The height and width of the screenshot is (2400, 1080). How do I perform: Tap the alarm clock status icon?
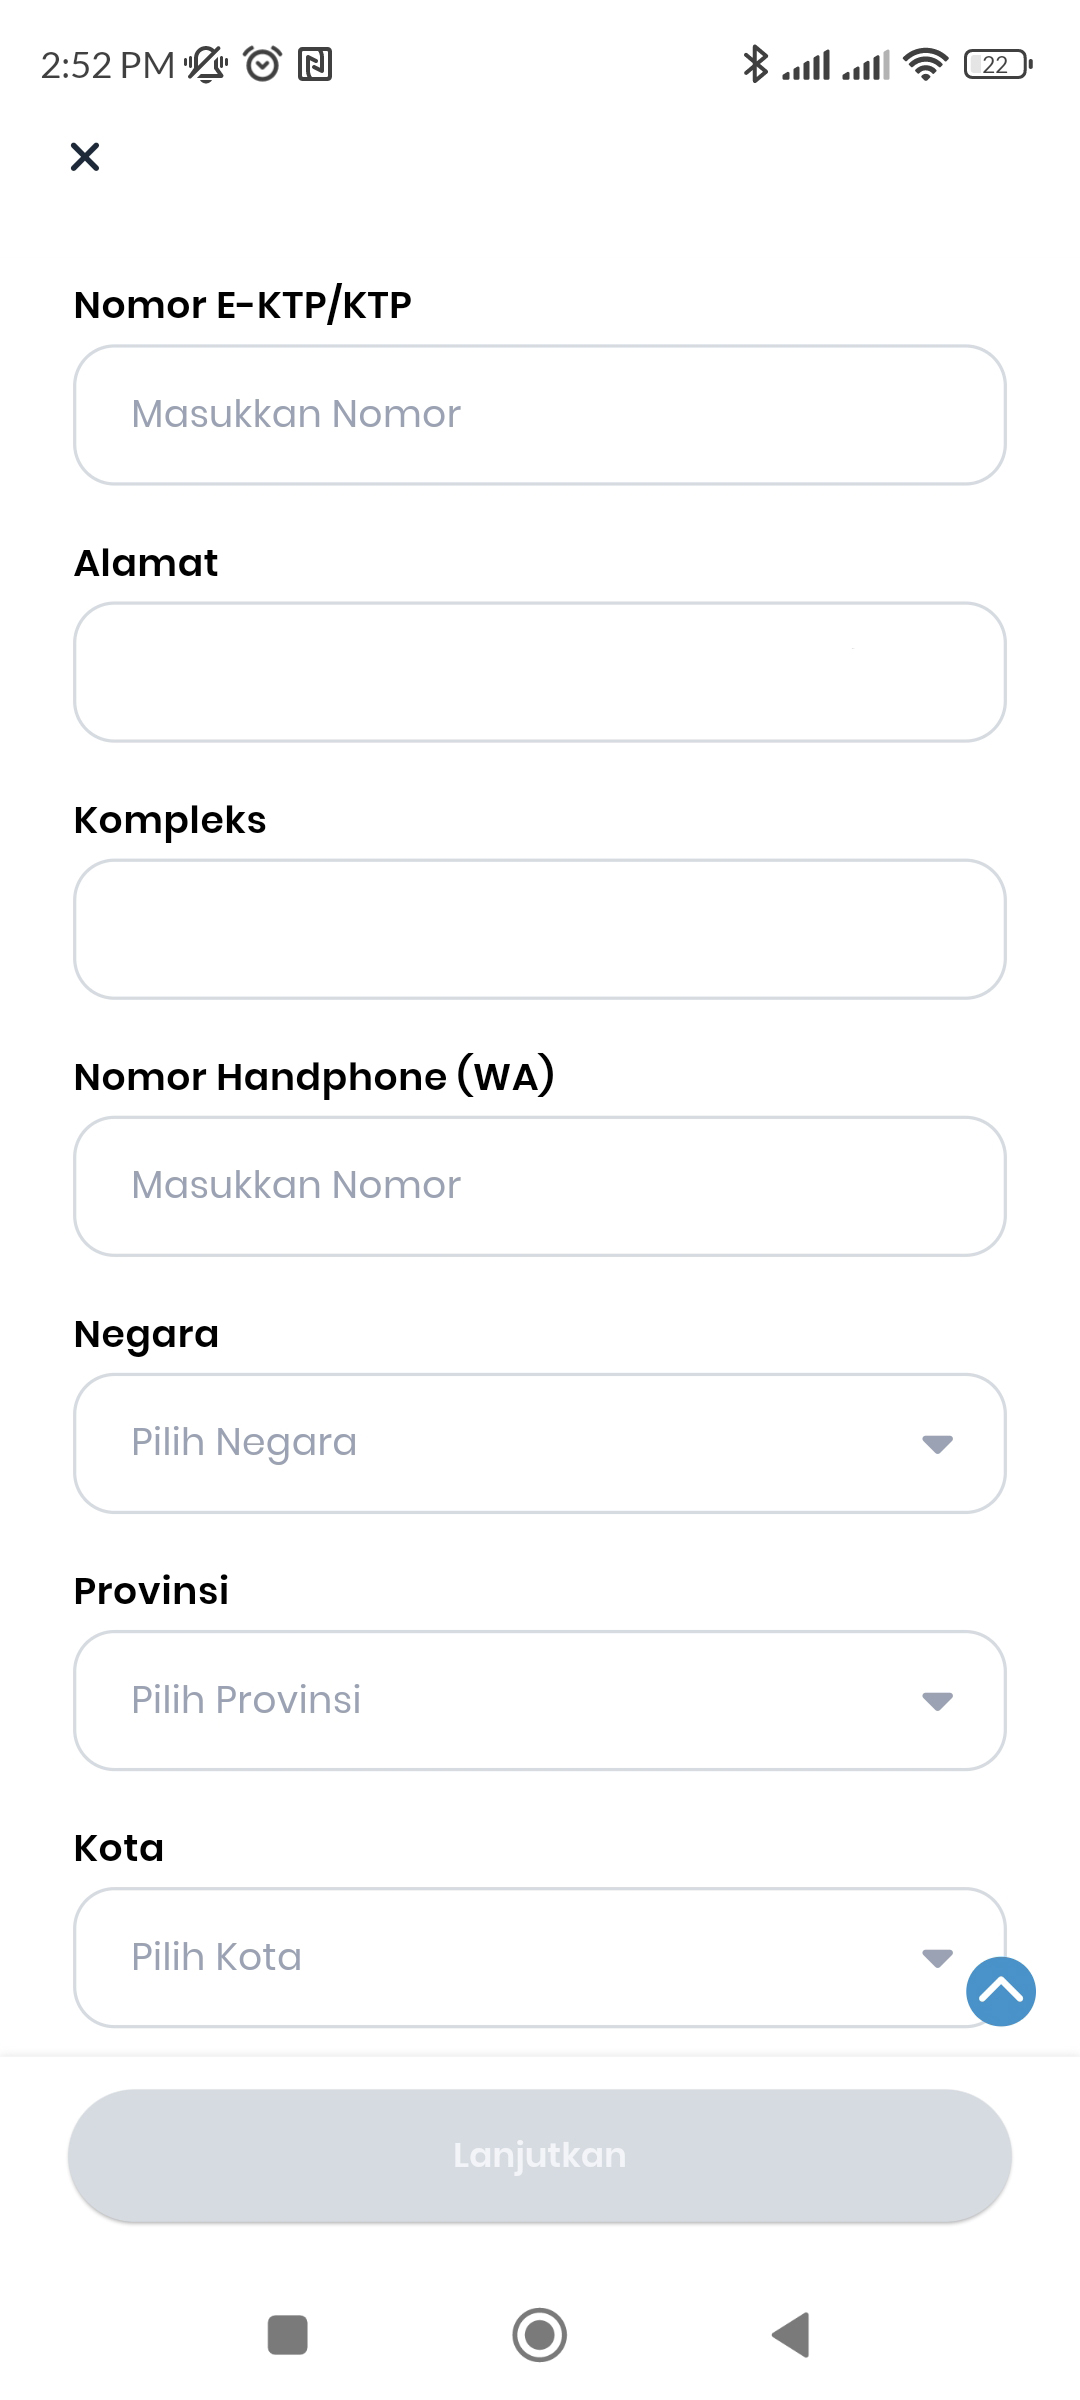click(x=263, y=64)
